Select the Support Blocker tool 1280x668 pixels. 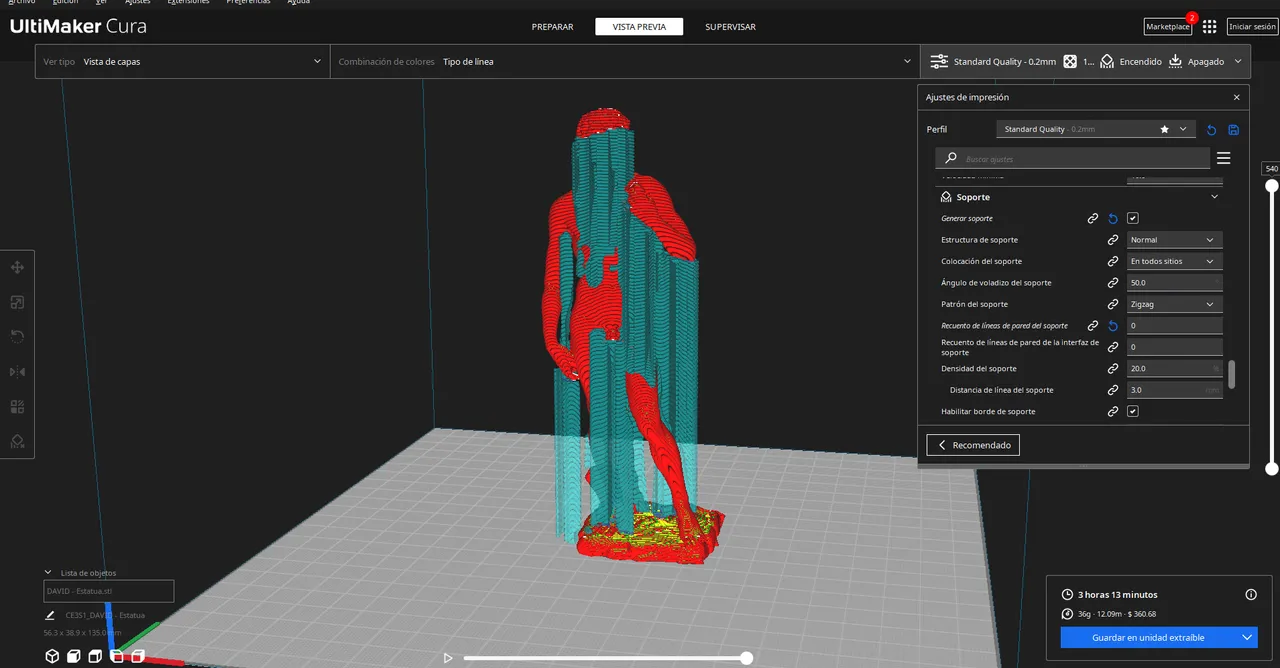[17, 441]
